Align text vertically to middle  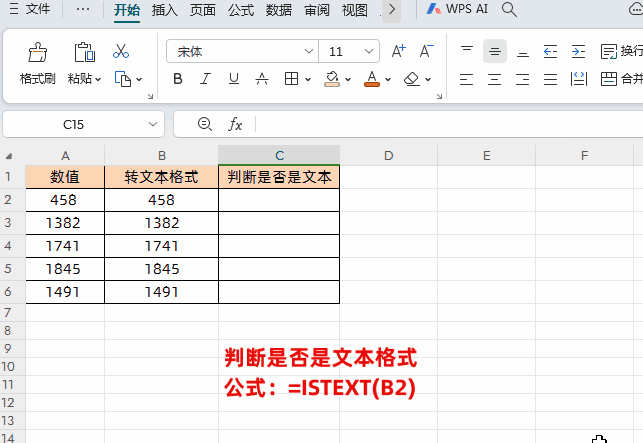(495, 51)
